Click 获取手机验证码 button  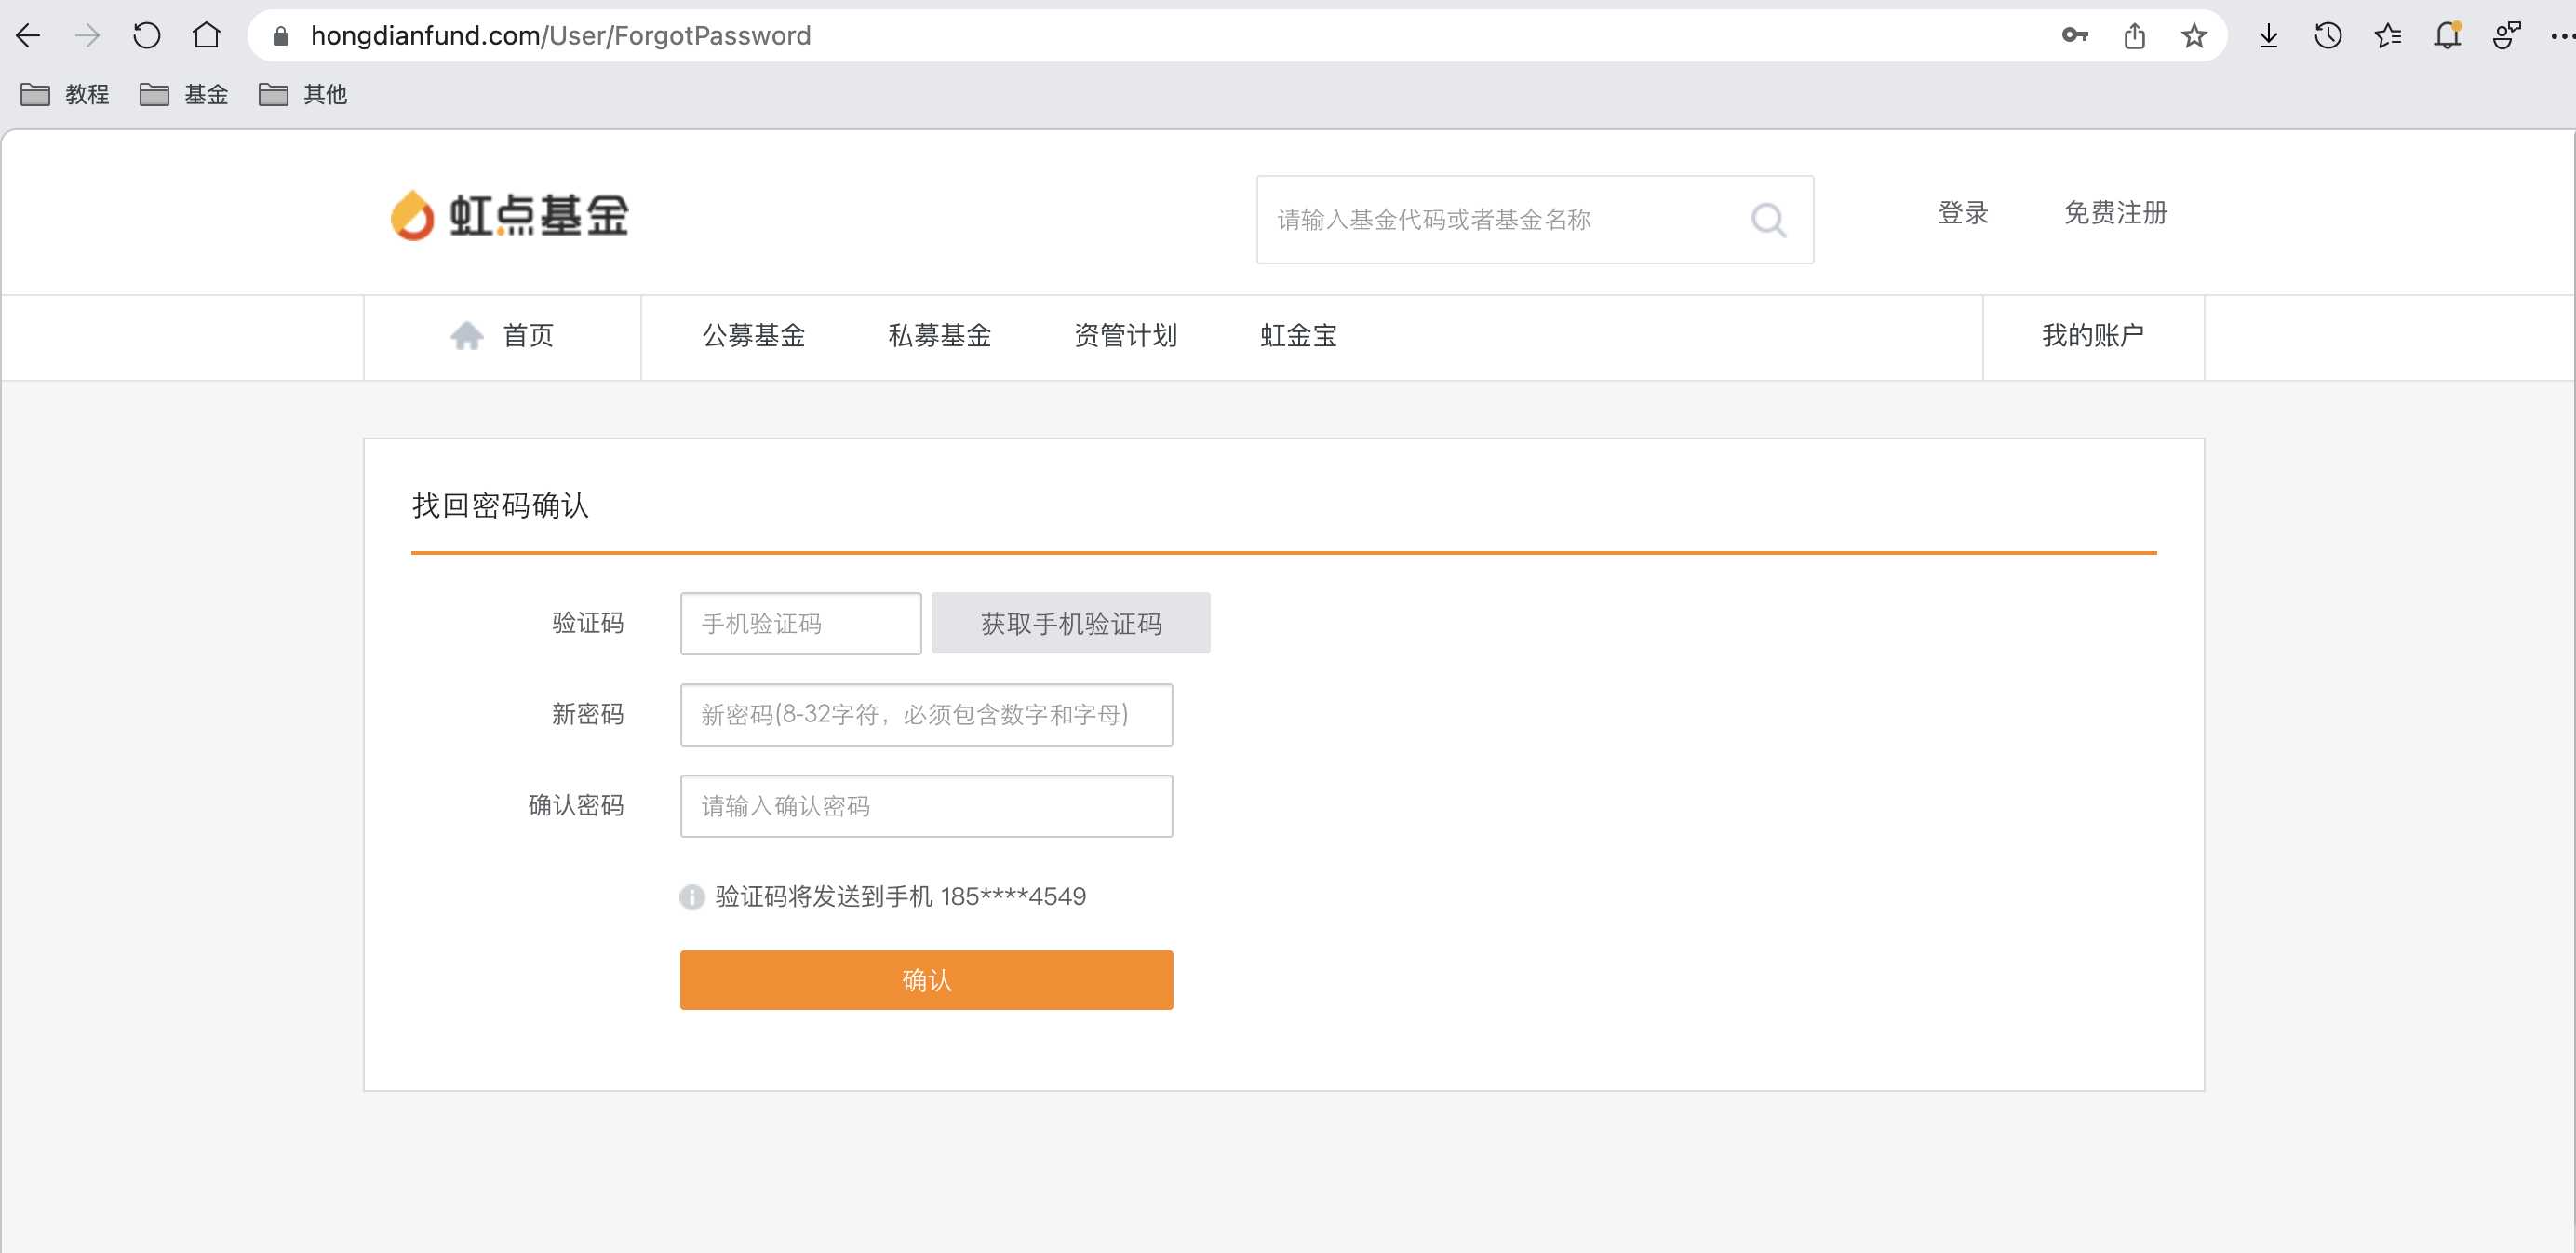(x=1071, y=623)
